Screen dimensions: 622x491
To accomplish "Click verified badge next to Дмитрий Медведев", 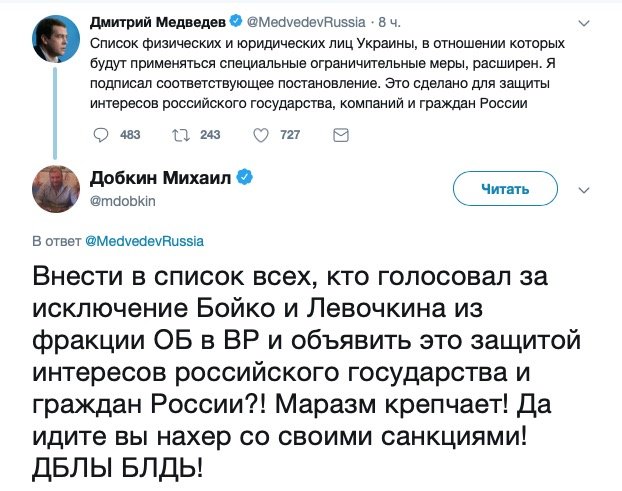I will click(x=237, y=20).
